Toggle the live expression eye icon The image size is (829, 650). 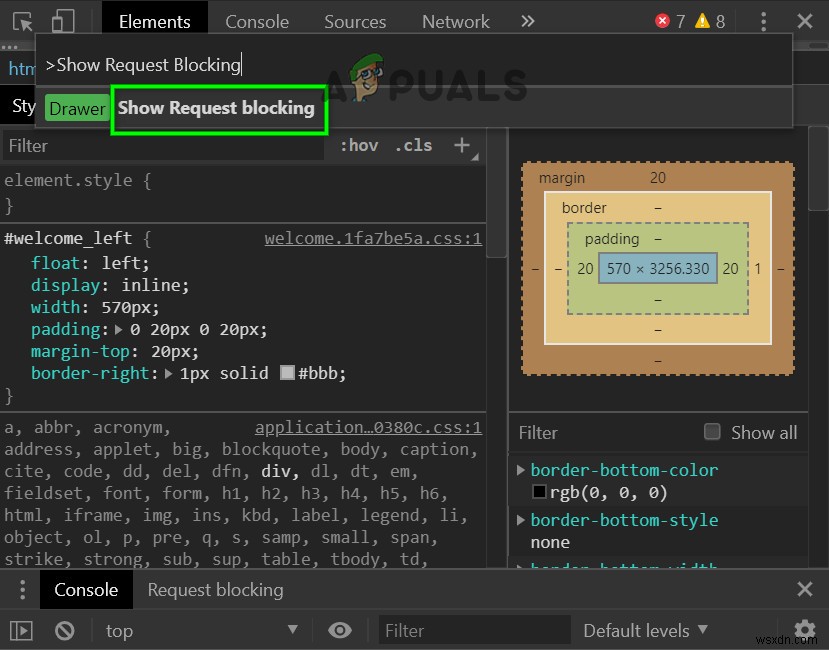(340, 630)
